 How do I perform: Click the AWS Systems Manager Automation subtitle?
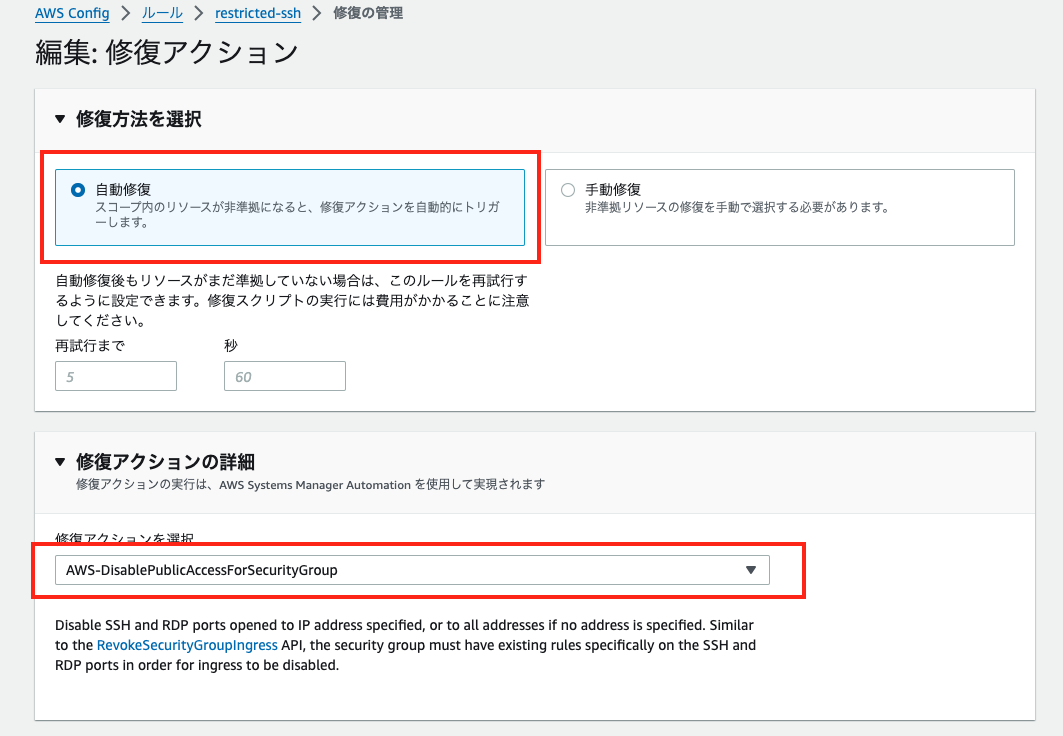(x=310, y=485)
